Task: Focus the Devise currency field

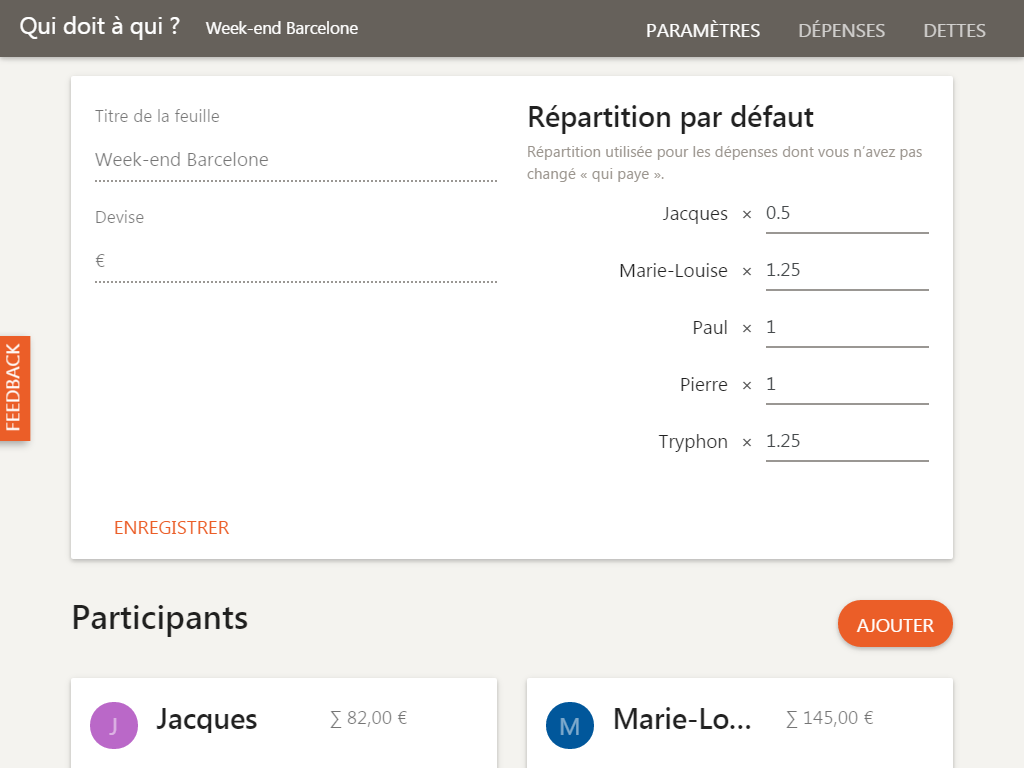Action: (x=296, y=261)
